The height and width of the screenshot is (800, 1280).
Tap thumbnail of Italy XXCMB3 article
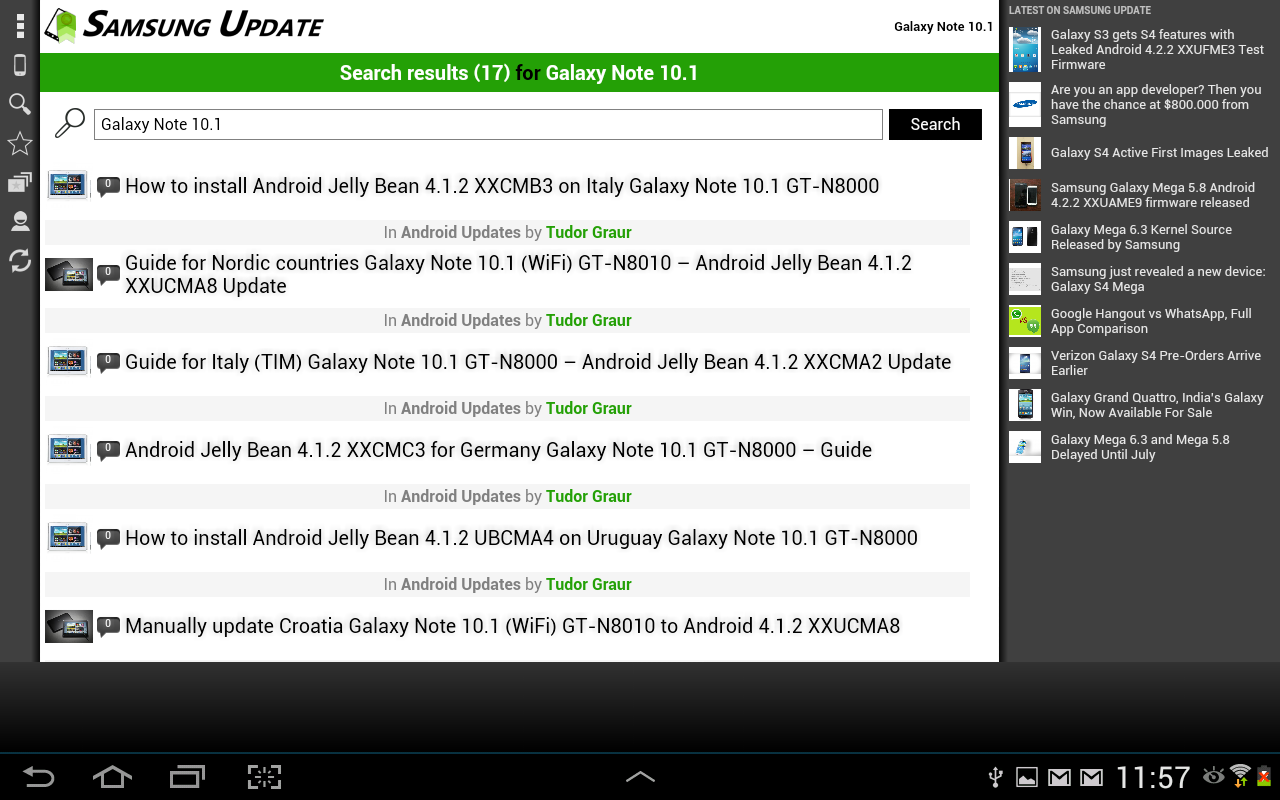pos(68,185)
